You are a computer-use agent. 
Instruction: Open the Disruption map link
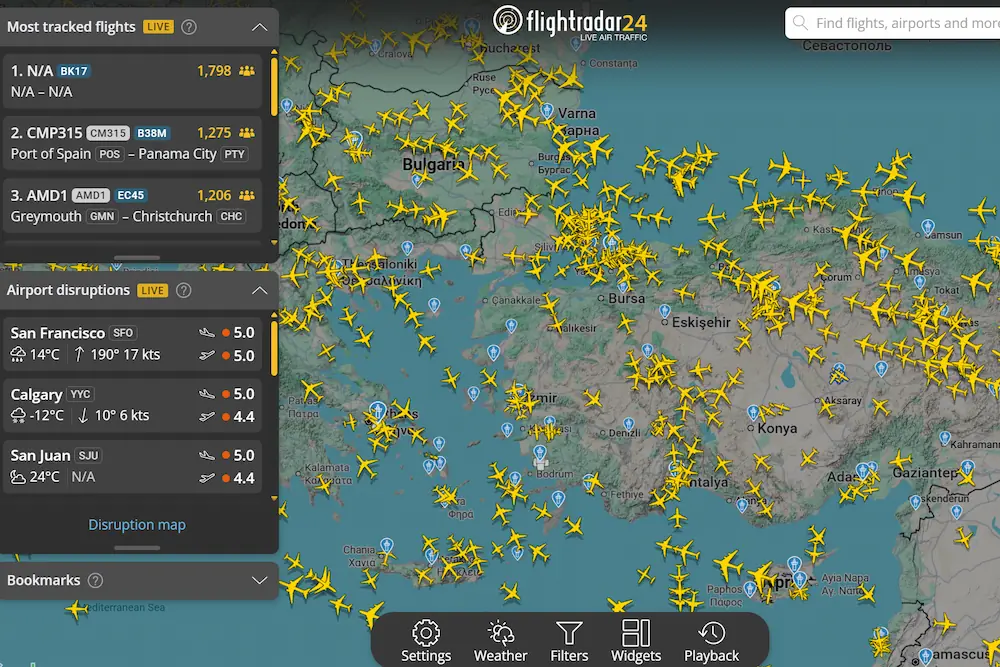(137, 524)
